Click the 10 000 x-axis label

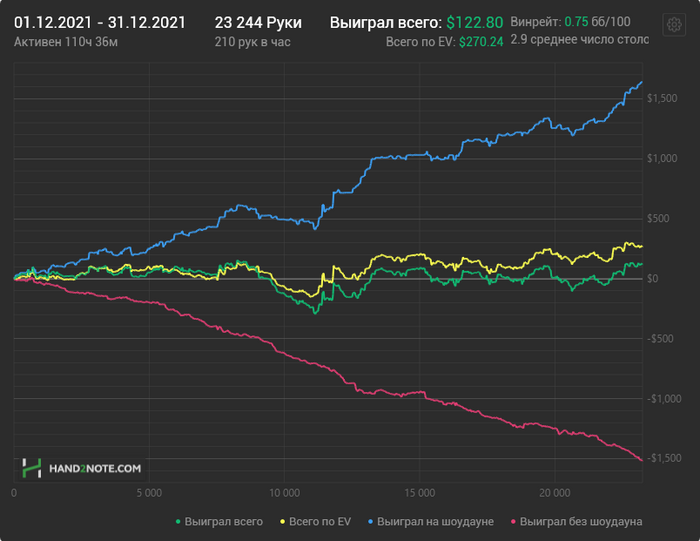pos(284,493)
